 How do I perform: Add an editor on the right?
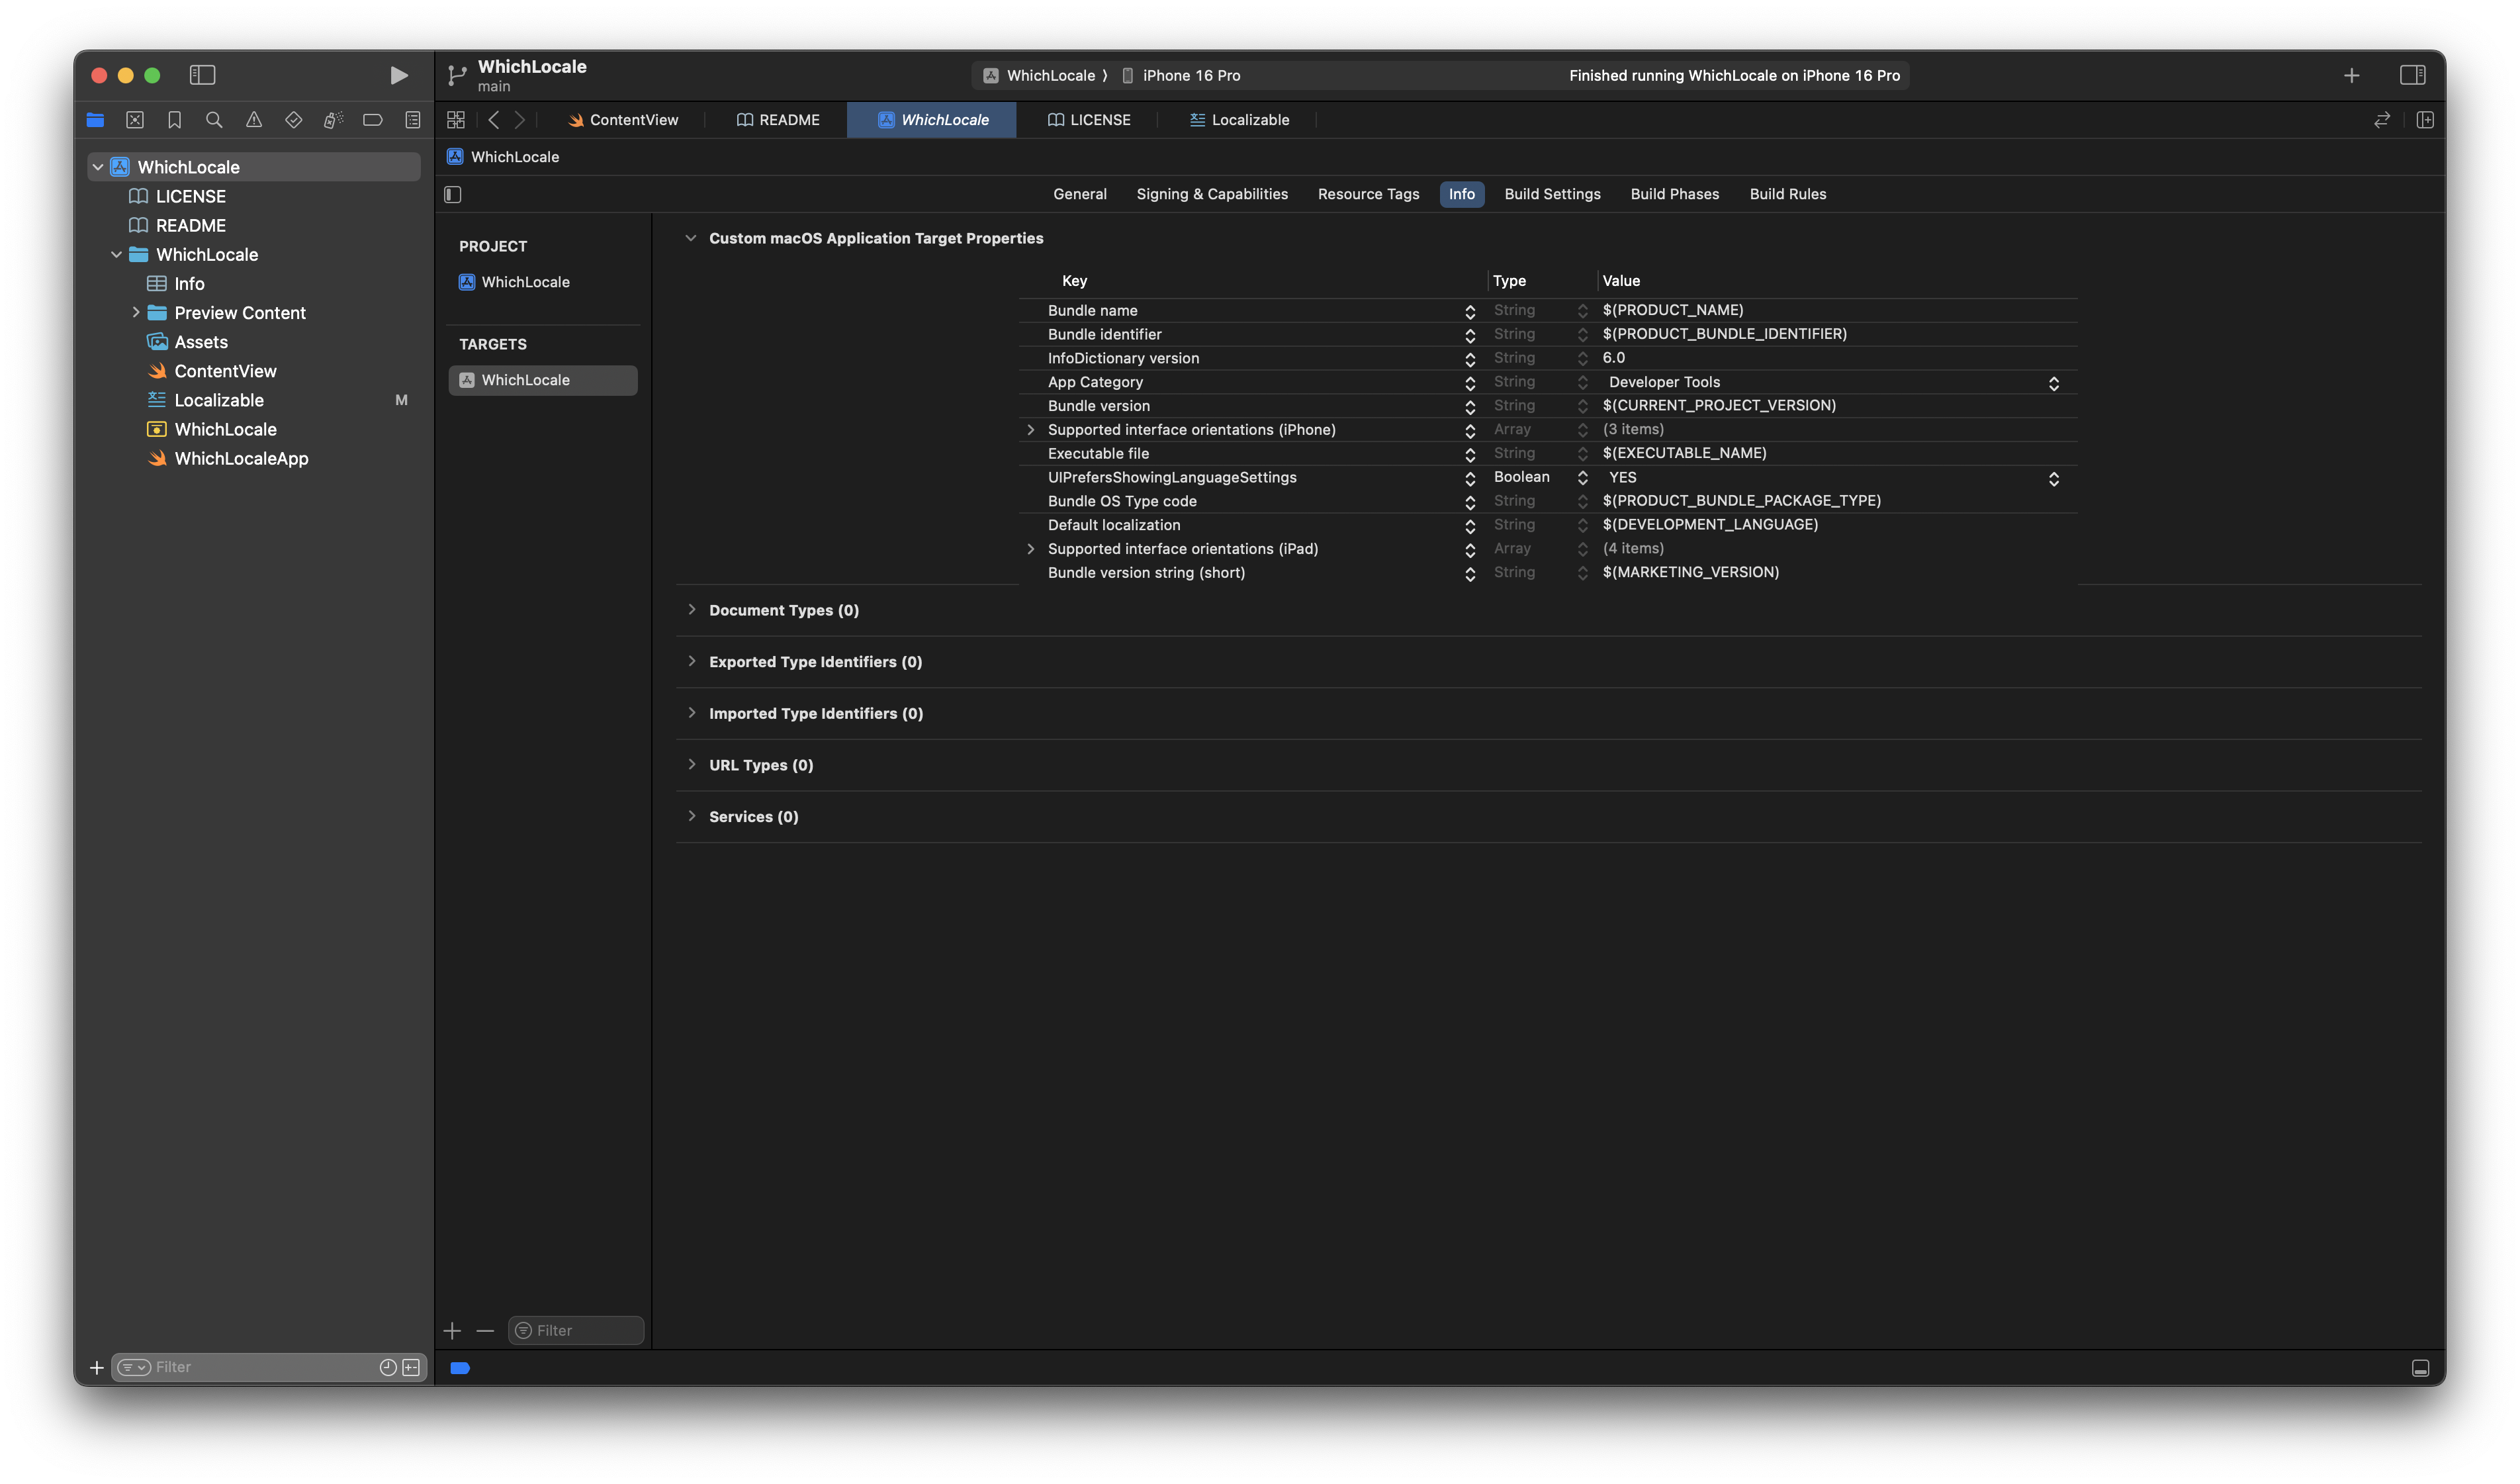[2425, 120]
